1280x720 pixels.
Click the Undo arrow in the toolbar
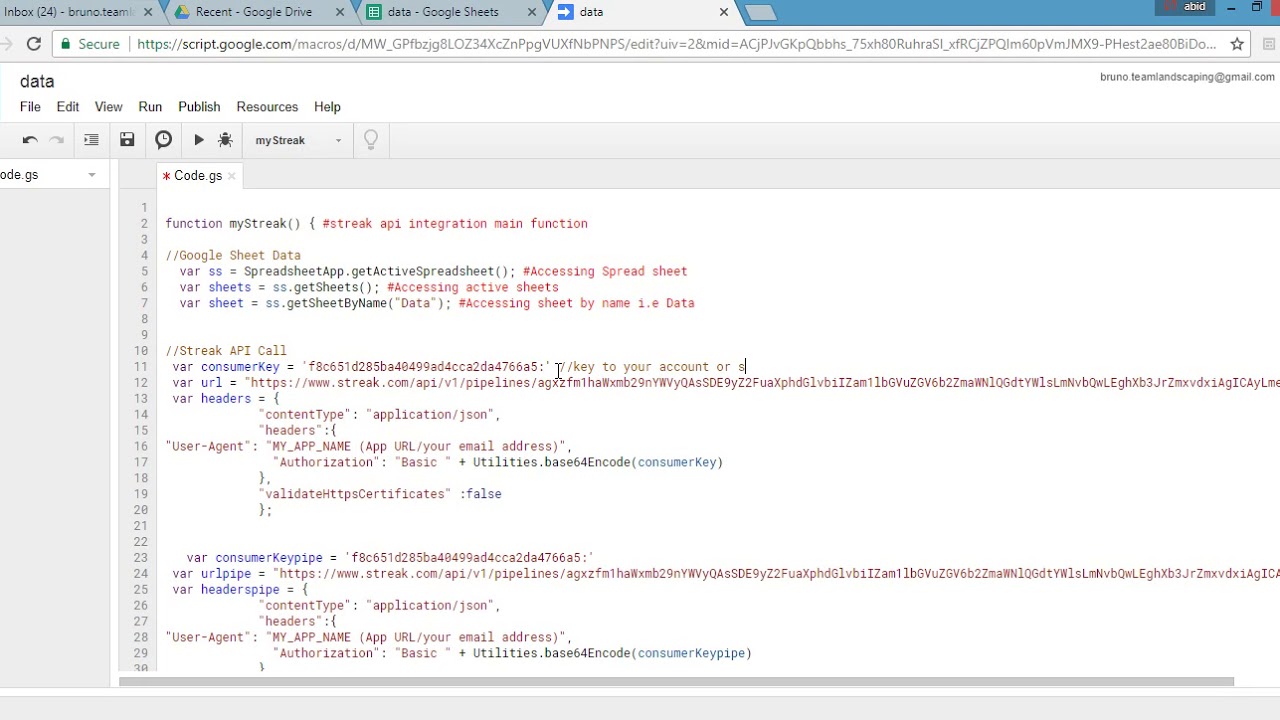click(30, 140)
